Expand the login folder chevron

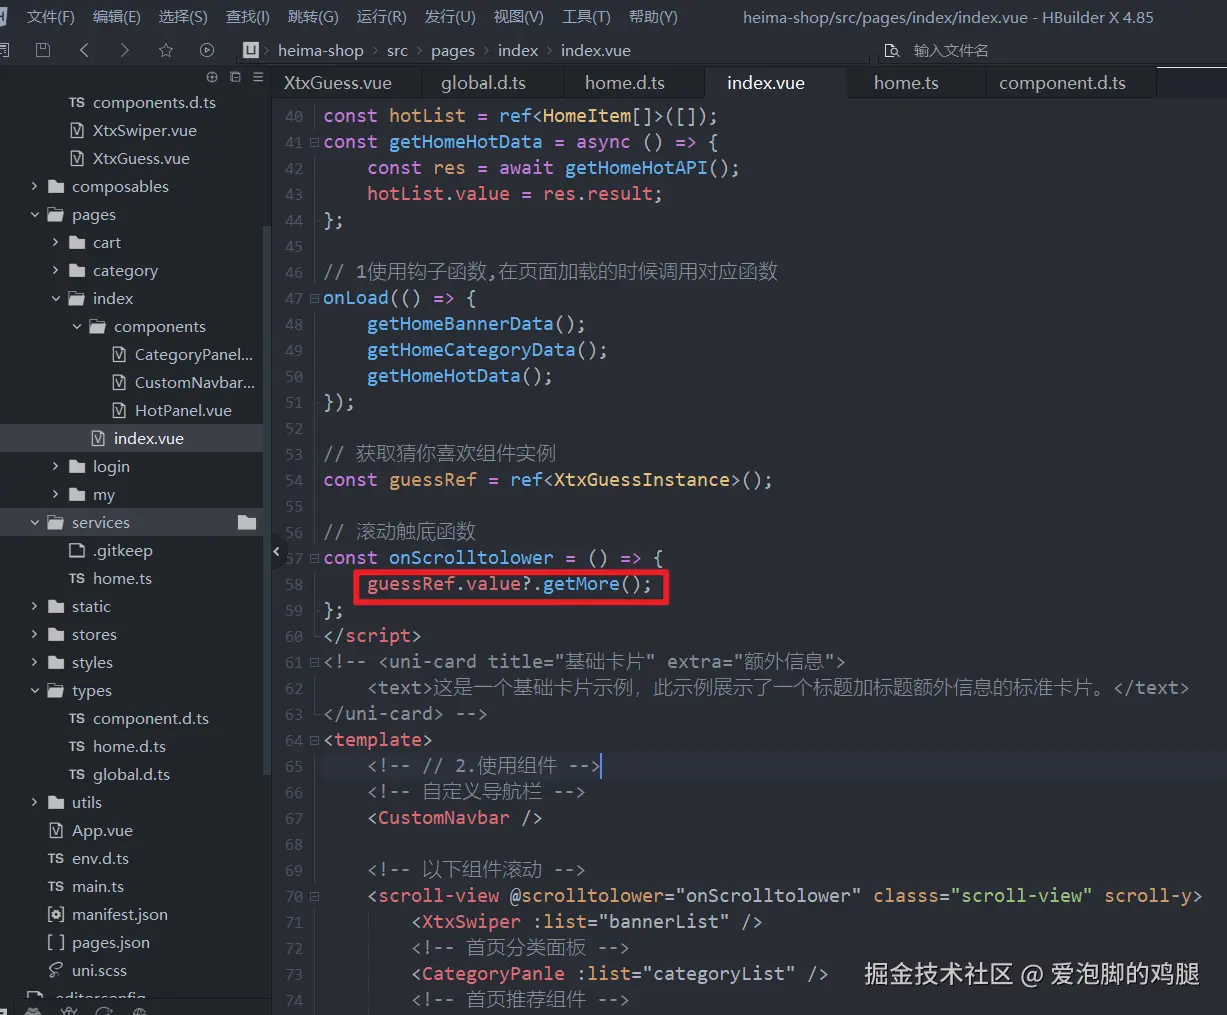tap(56, 466)
